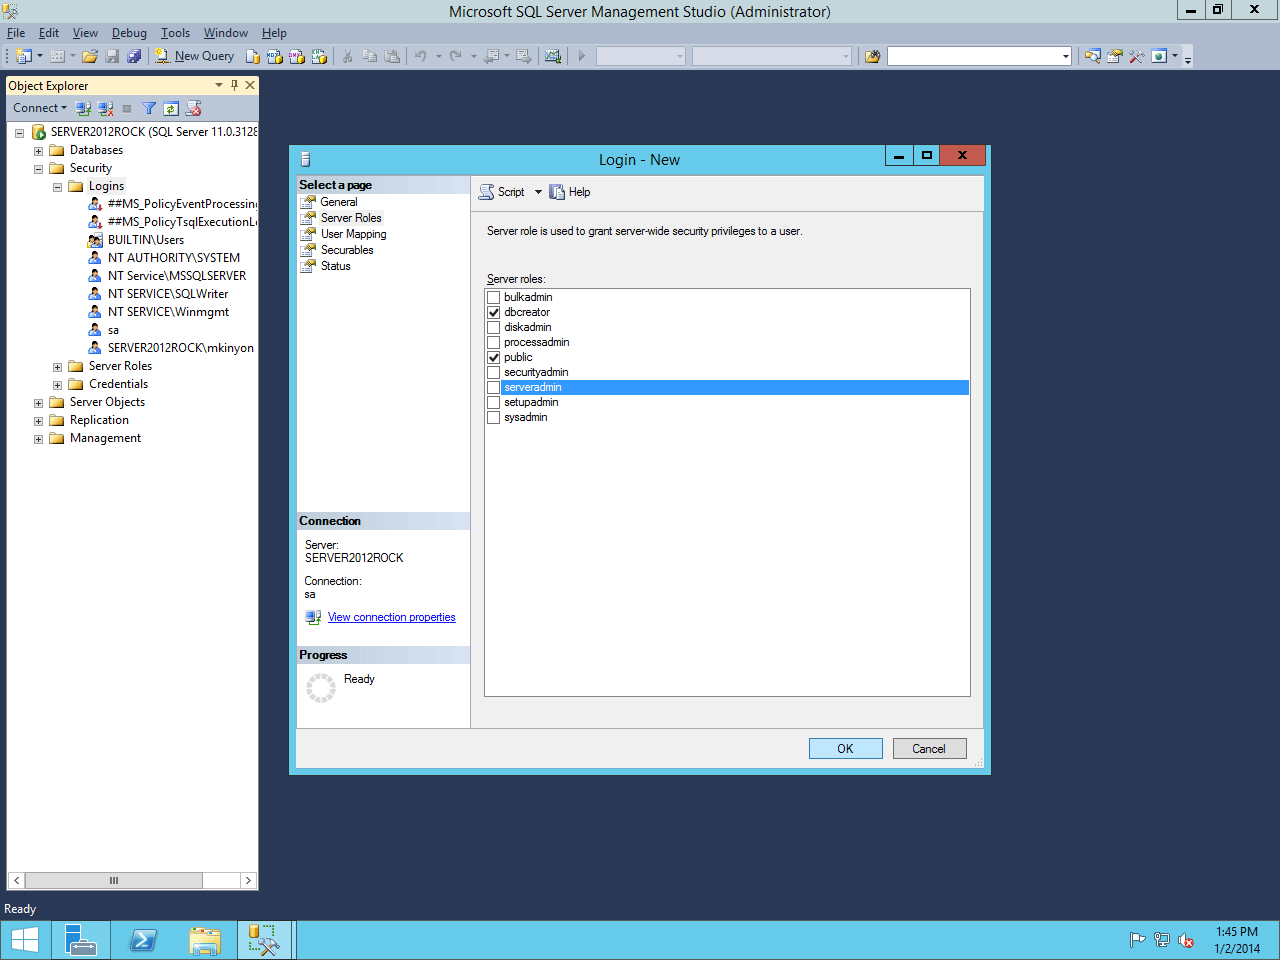Expand the Server Objects node
The width and height of the screenshot is (1280, 960).
pos(38,403)
